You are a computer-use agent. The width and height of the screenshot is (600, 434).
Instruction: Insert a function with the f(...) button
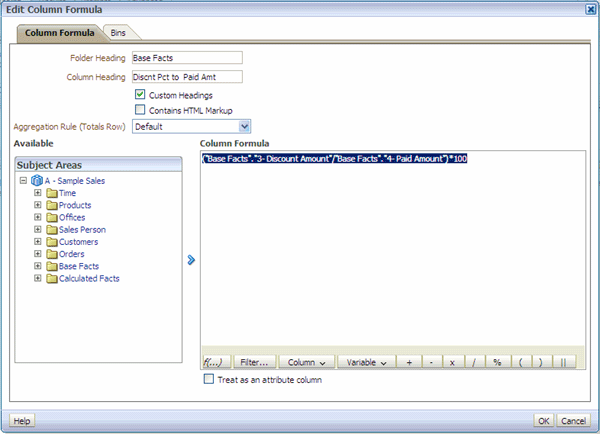(x=217, y=362)
